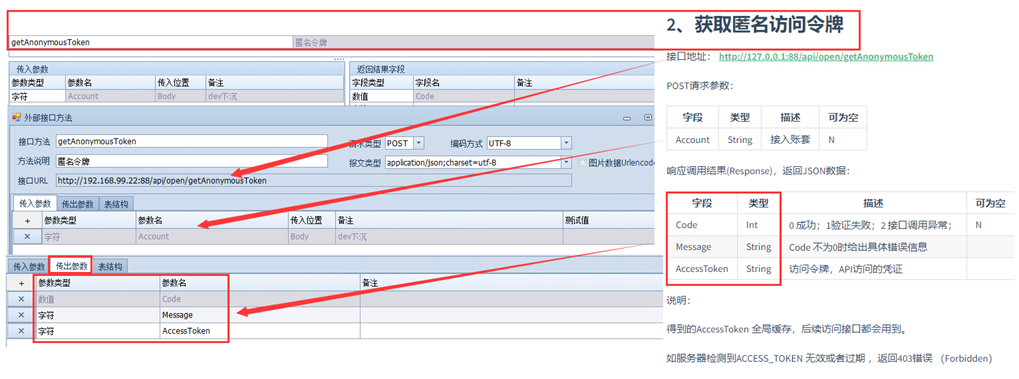Switch to the red-outlined 传出参数 tab
Image resolution: width=1019 pixels, height=379 pixels.
[x=71, y=266]
